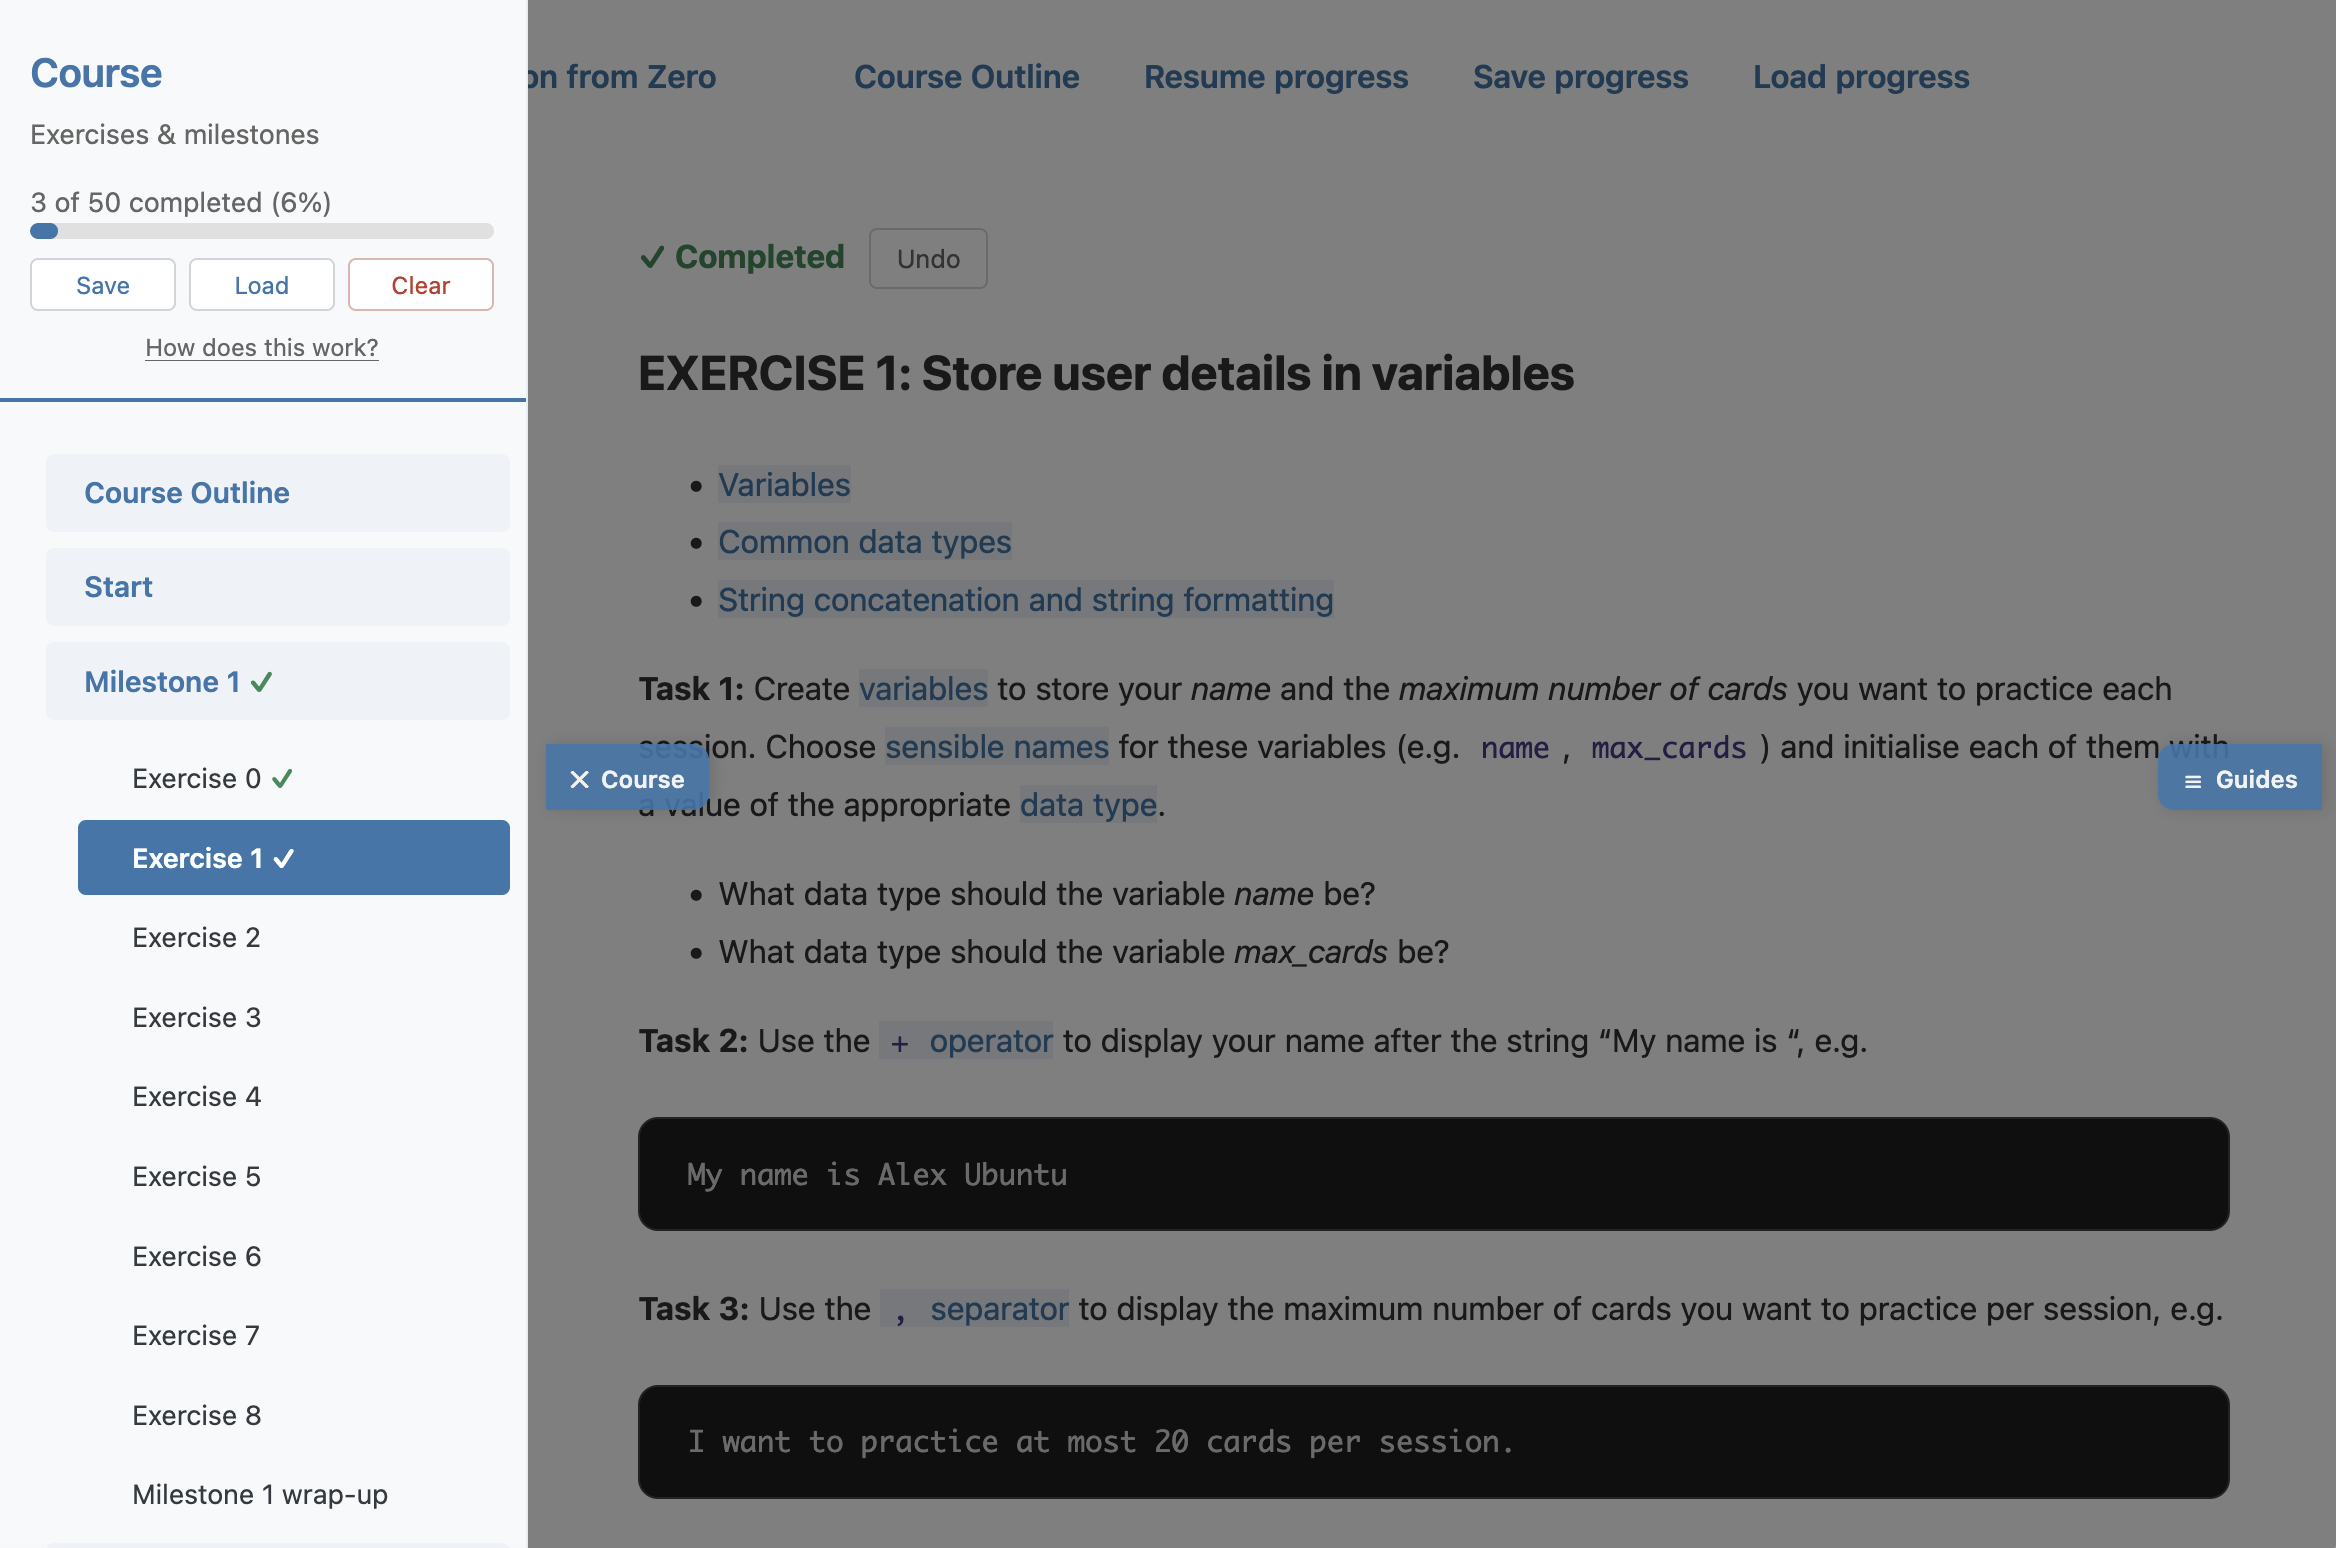
Task: Select the highlighted Exercise 1 item
Action: pyautogui.click(x=294, y=858)
